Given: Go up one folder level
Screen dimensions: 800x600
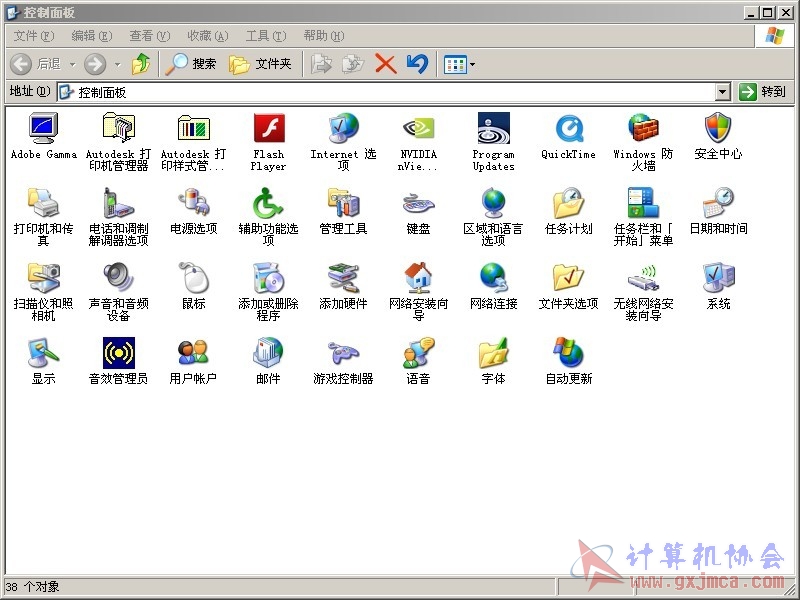Looking at the screenshot, I should (141, 64).
